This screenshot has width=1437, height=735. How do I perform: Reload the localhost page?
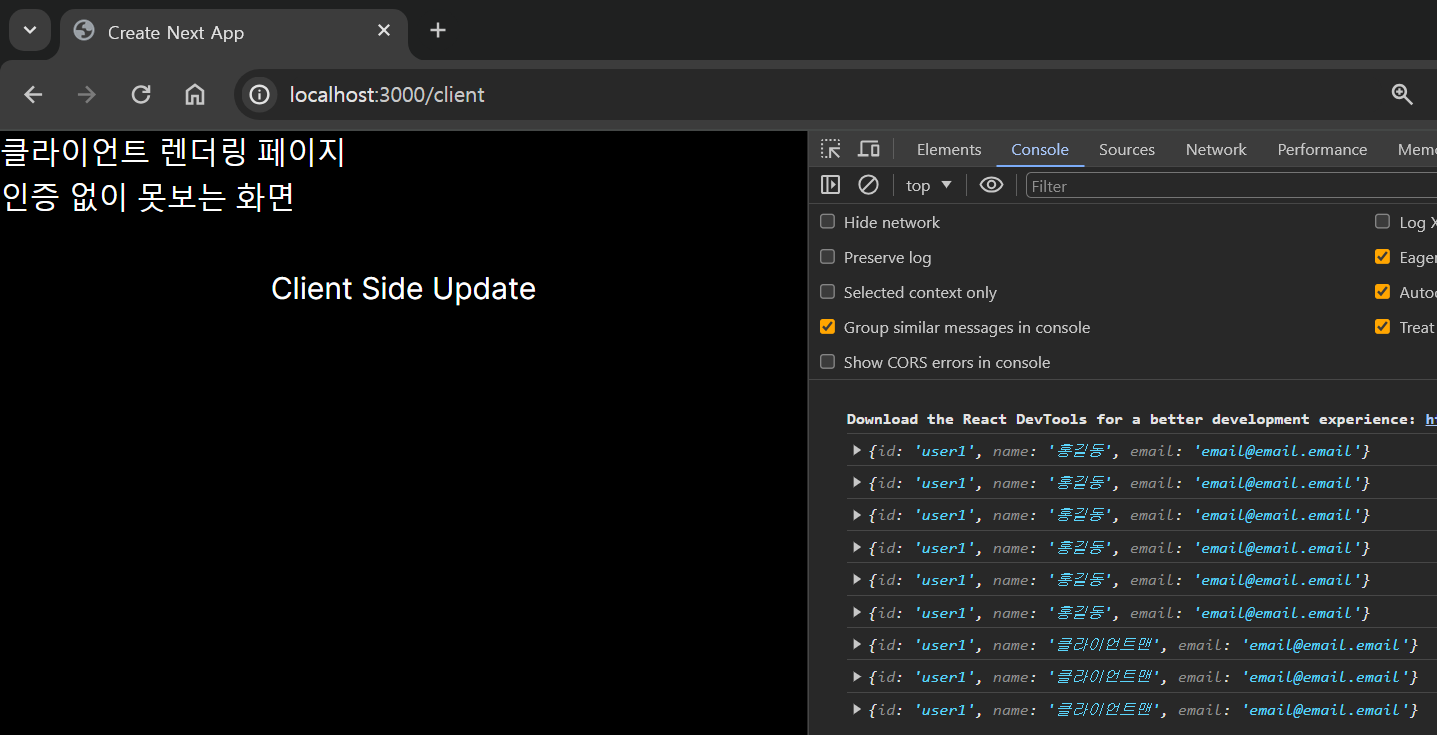140,94
